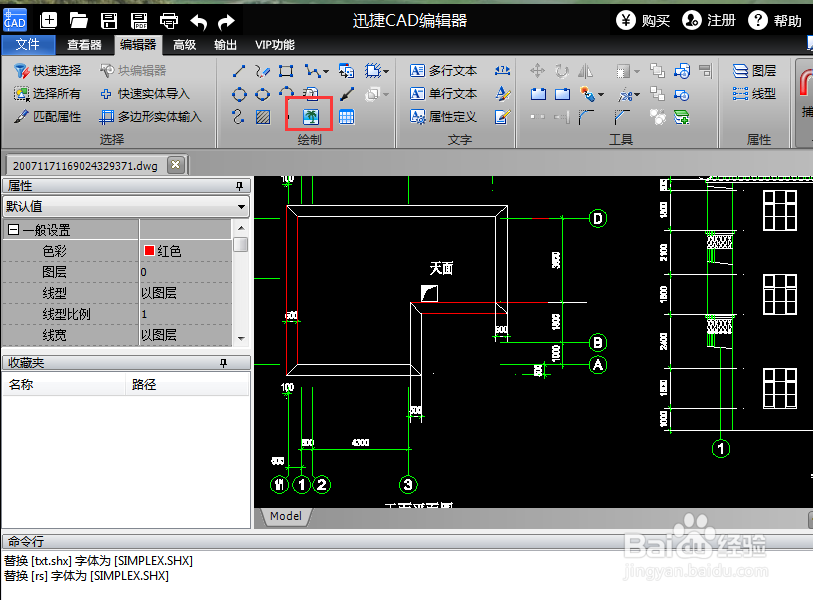Click the 帮助 help button
The height and width of the screenshot is (600, 813).
point(775,21)
